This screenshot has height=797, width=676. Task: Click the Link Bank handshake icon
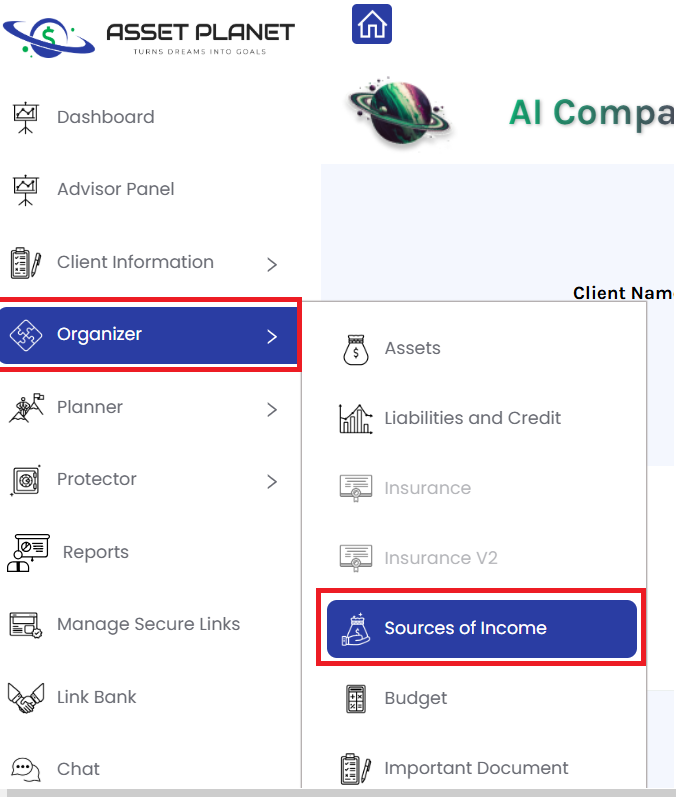[x=25, y=697]
